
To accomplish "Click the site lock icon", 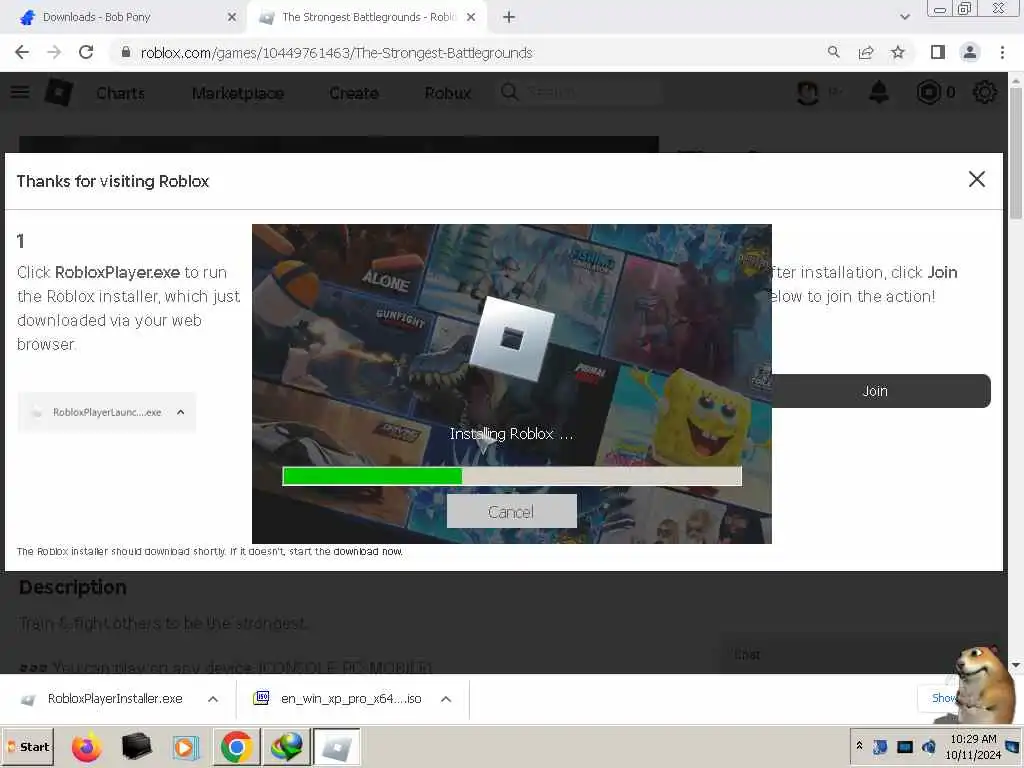I will click(x=126, y=52).
